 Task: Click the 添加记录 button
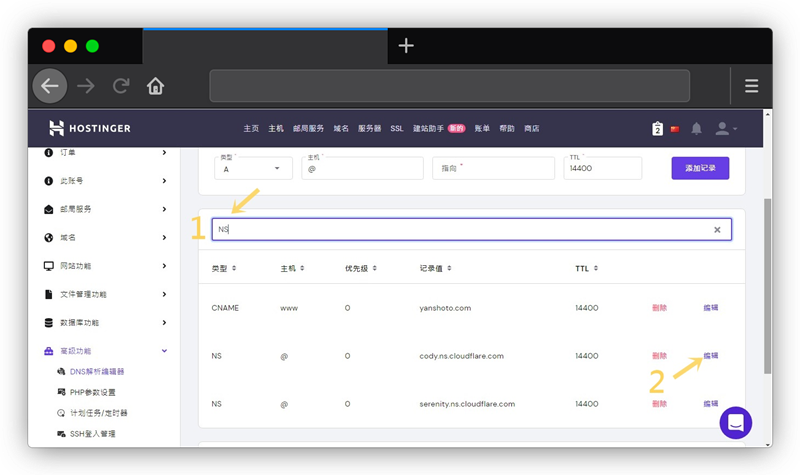(700, 168)
